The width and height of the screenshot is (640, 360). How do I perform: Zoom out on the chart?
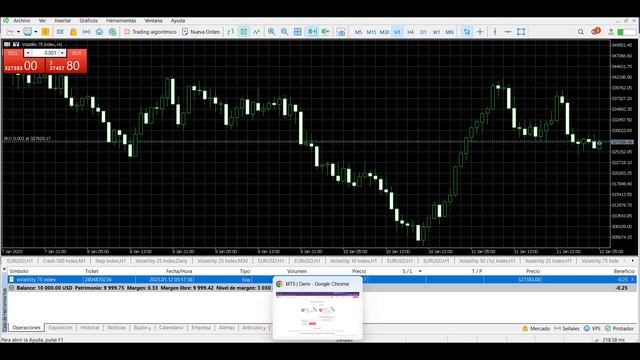pyautogui.click(x=284, y=31)
